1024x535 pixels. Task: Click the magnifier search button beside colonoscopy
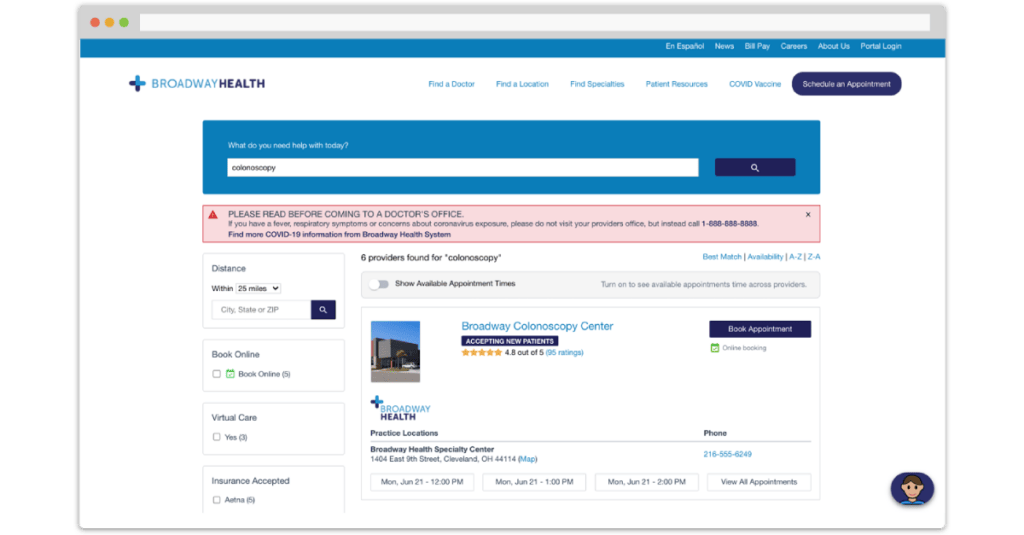tap(755, 168)
